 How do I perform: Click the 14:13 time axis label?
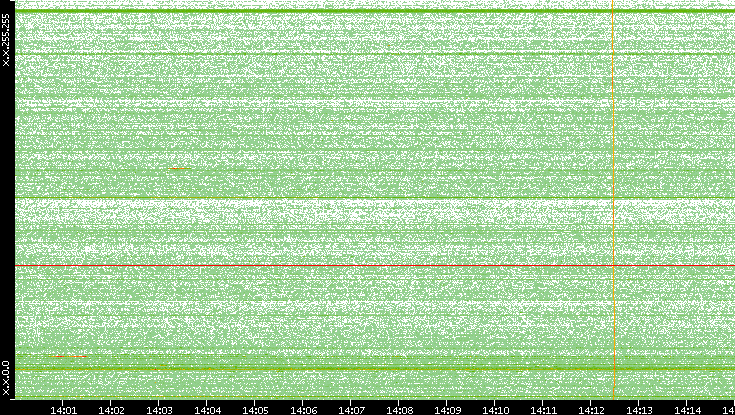639,410
